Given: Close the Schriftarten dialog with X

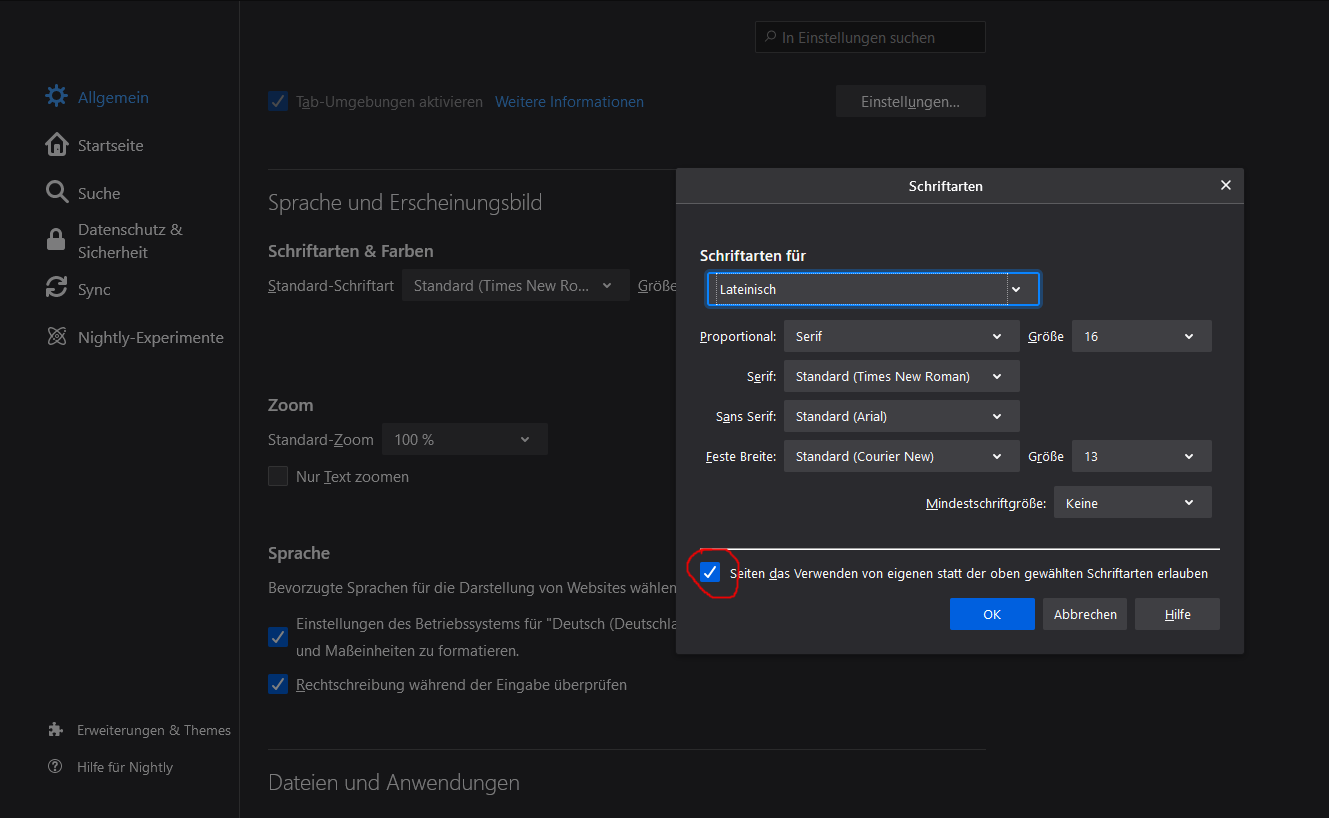Looking at the screenshot, I should coord(1225,185).
